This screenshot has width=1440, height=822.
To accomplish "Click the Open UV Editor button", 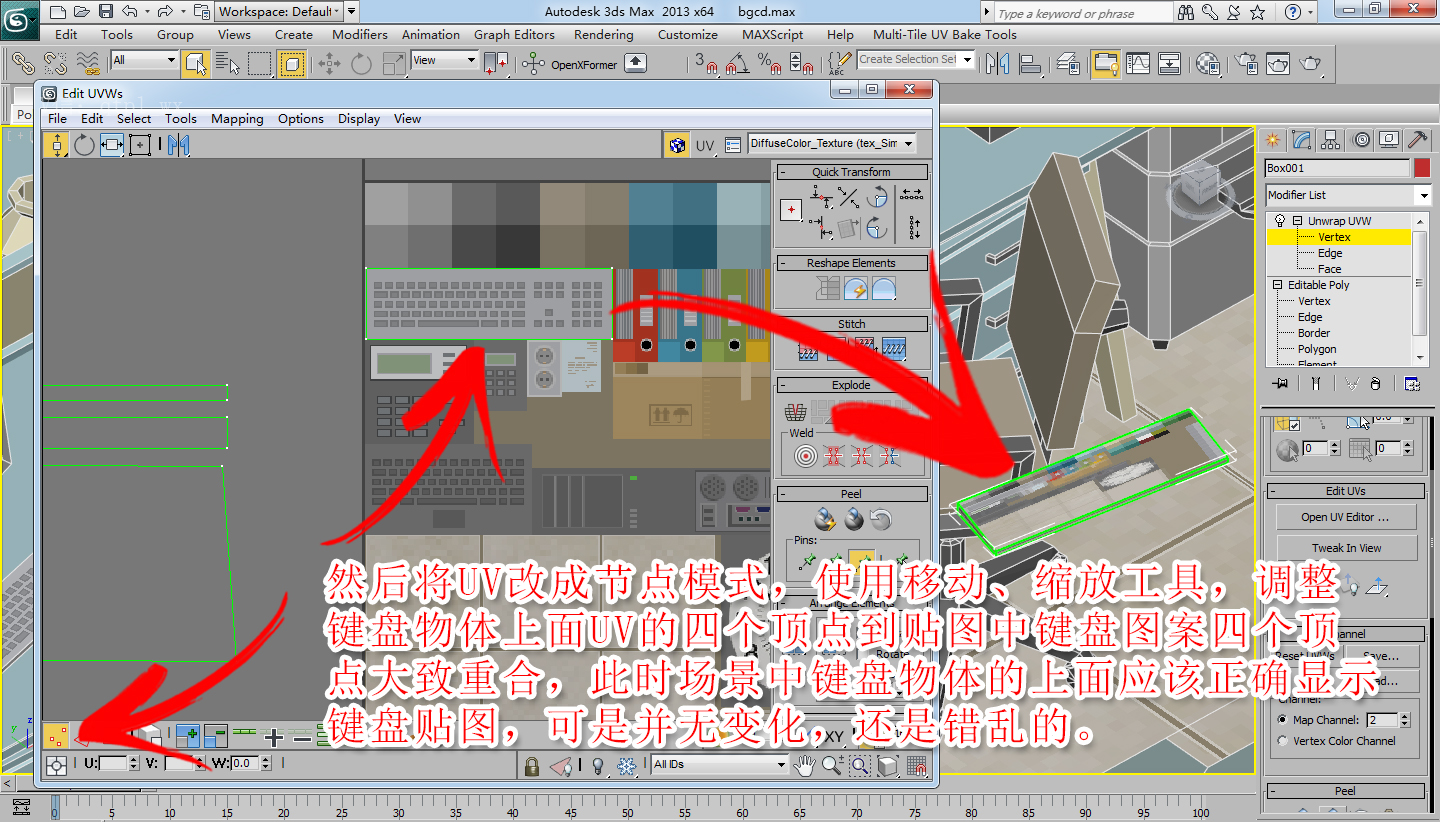I will click(x=1345, y=516).
